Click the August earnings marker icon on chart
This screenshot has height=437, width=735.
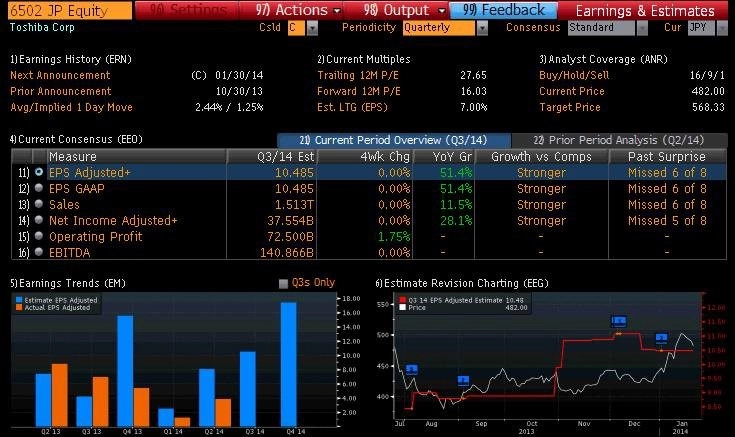tap(463, 380)
